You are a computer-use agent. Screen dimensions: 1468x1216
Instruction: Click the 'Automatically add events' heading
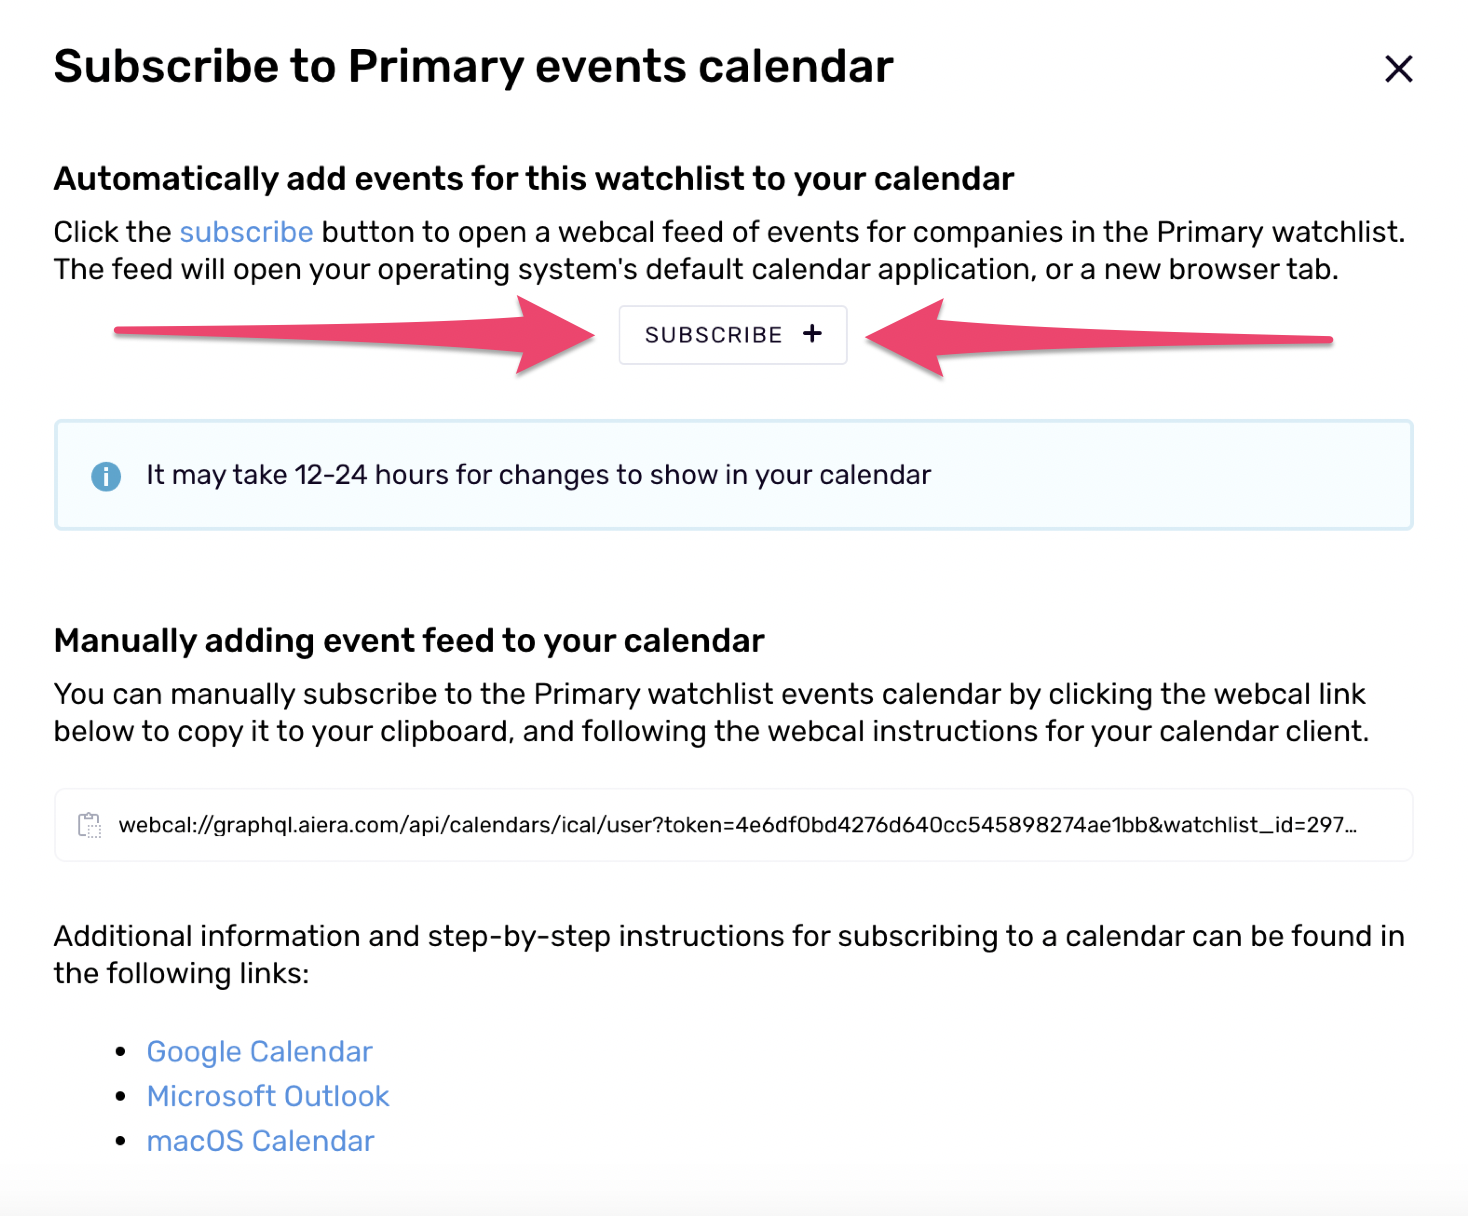(x=534, y=179)
